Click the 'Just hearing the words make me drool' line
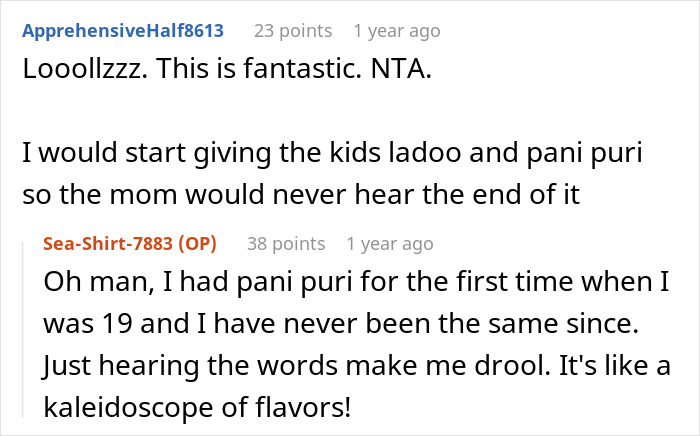 [357, 366]
